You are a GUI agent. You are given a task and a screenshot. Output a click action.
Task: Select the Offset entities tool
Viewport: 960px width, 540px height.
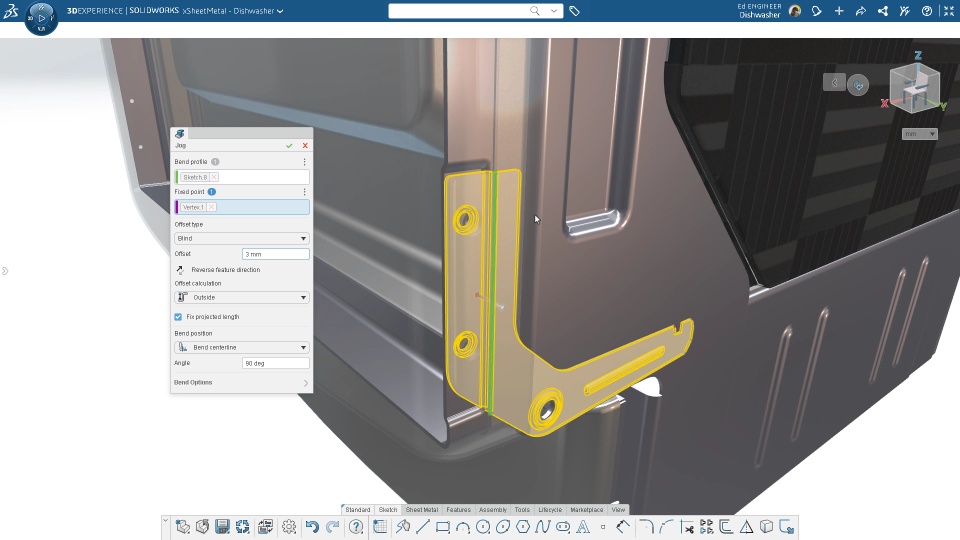pyautogui.click(x=726, y=527)
